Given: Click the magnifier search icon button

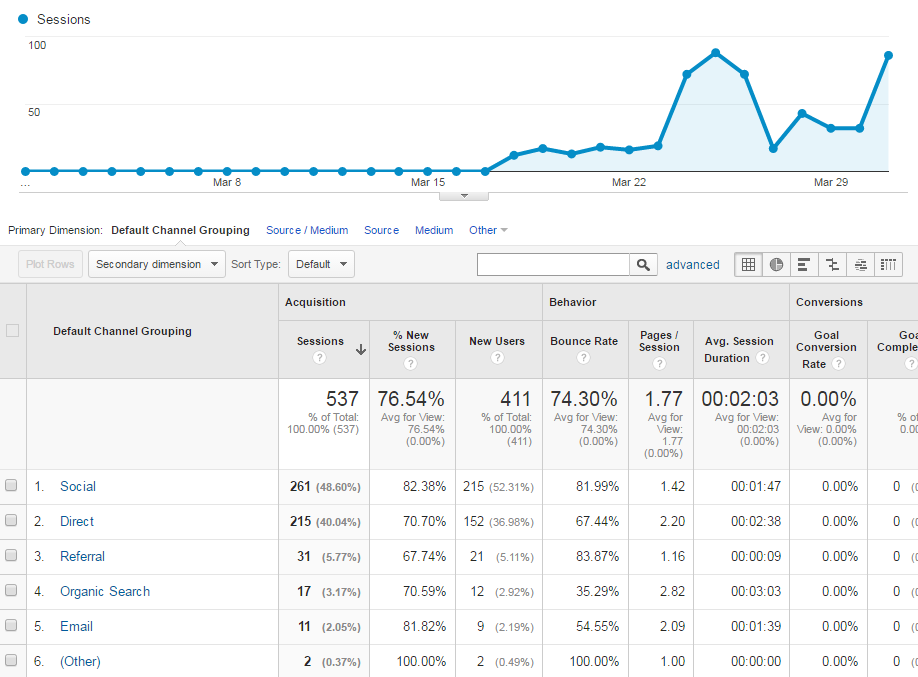Looking at the screenshot, I should 643,264.
